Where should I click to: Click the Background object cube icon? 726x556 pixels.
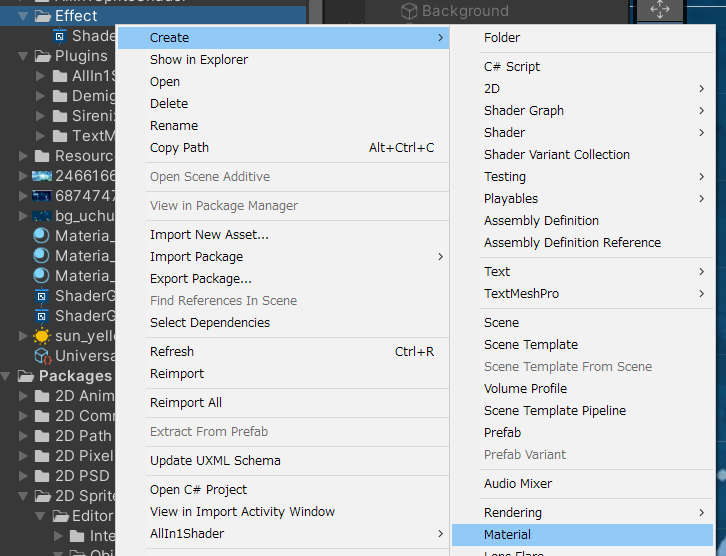(409, 11)
